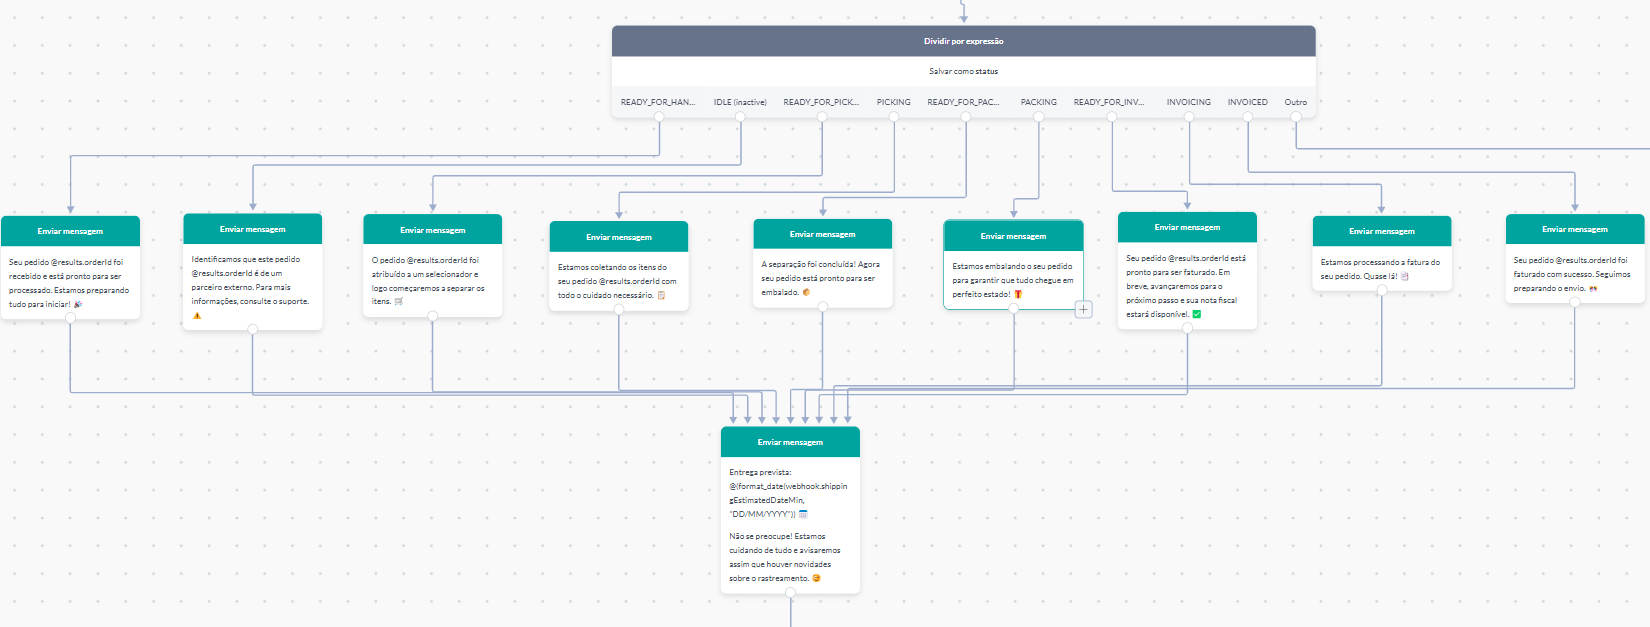Select the PICKING category label
The image size is (1650, 627).
tap(894, 102)
